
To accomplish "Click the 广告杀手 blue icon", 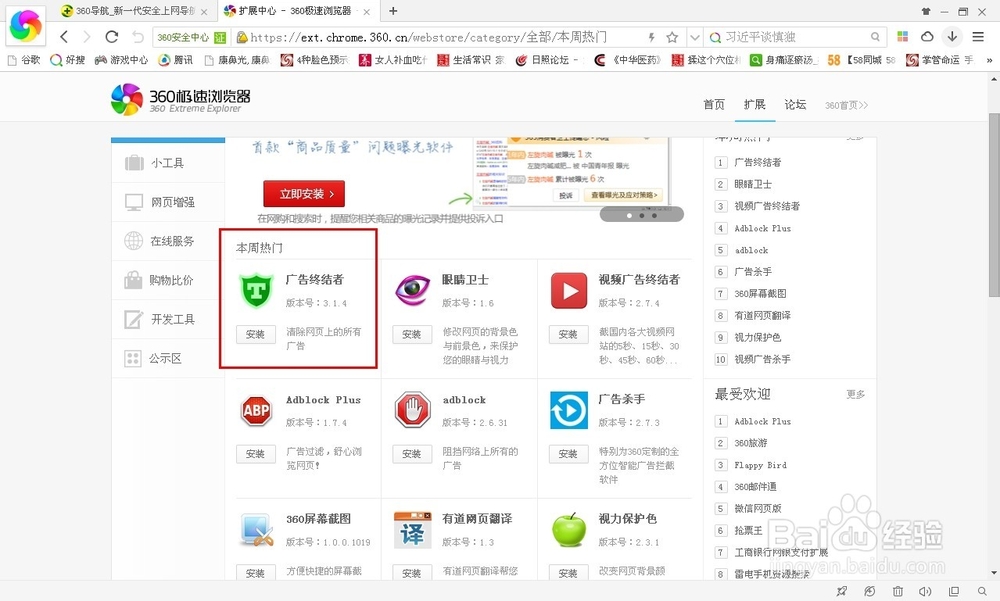I will click(569, 410).
